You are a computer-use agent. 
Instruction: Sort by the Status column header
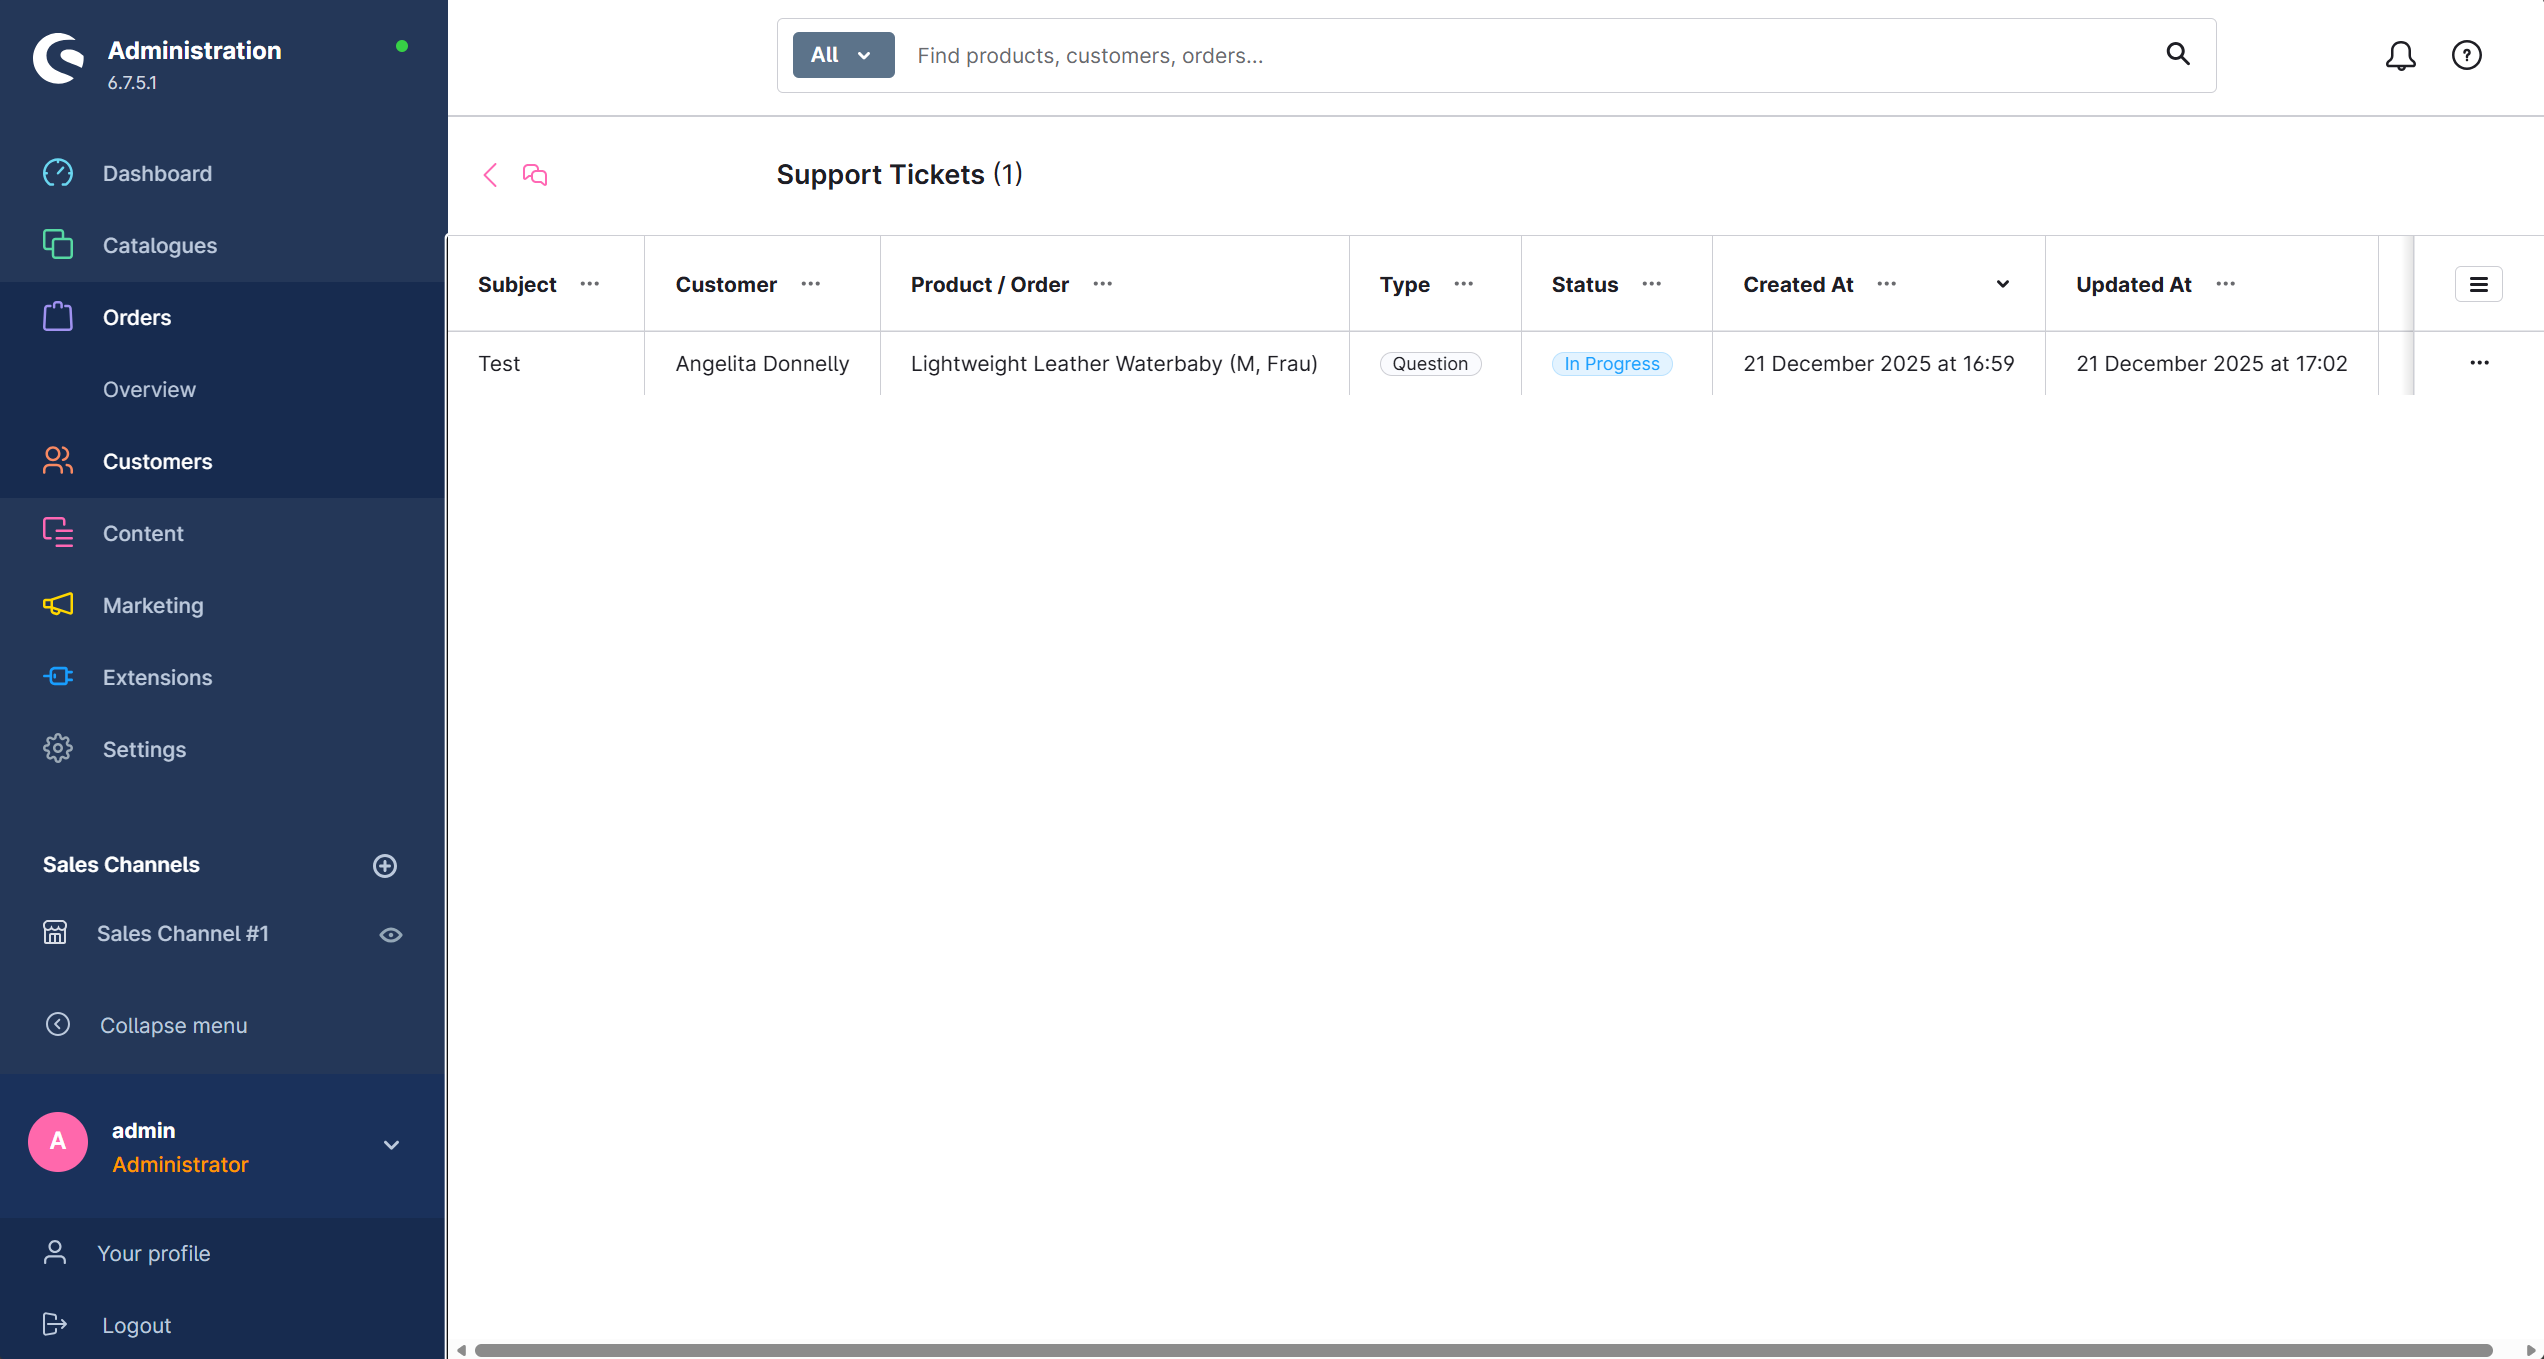tap(1585, 284)
